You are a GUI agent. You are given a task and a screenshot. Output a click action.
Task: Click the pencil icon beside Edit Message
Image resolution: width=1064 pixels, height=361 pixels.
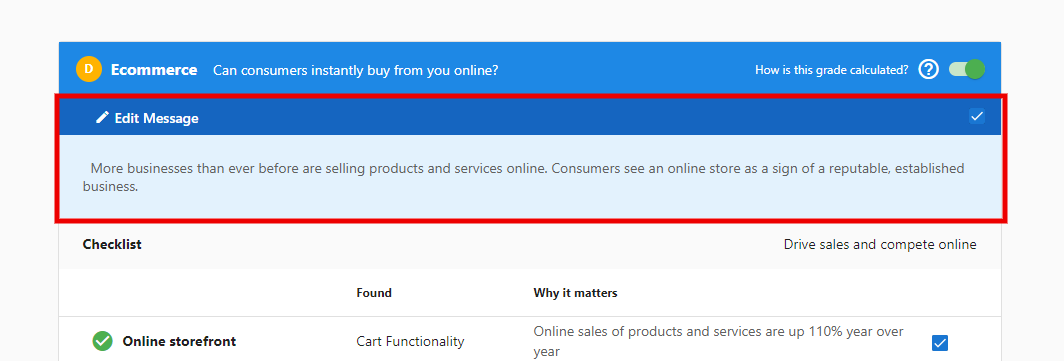tap(102, 117)
